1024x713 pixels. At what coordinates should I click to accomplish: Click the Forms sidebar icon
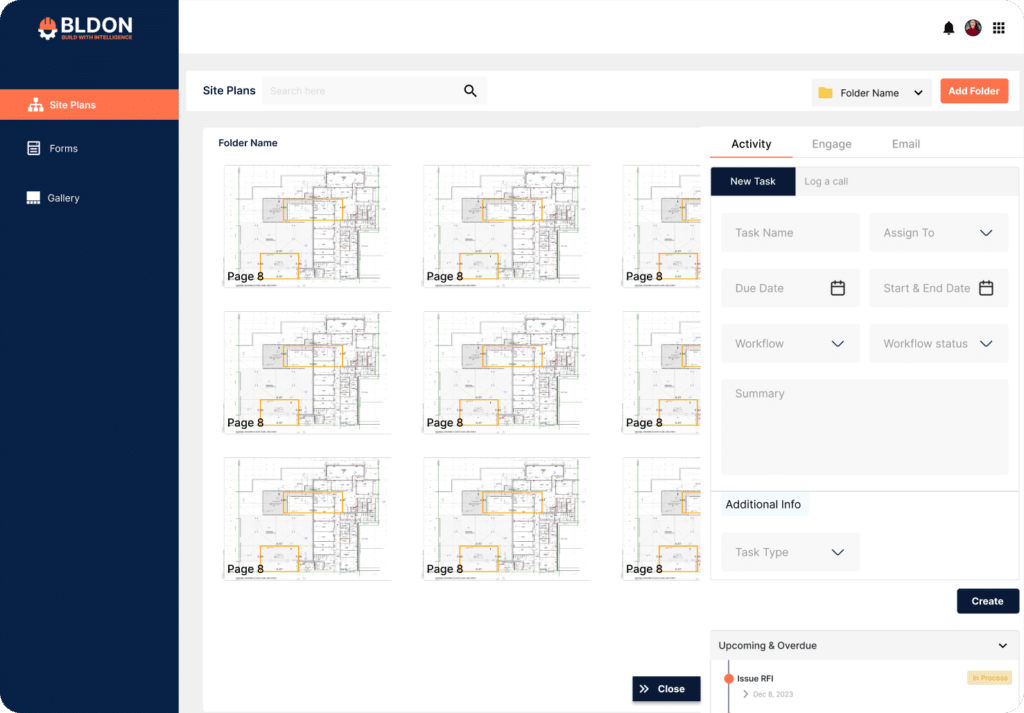(34, 148)
